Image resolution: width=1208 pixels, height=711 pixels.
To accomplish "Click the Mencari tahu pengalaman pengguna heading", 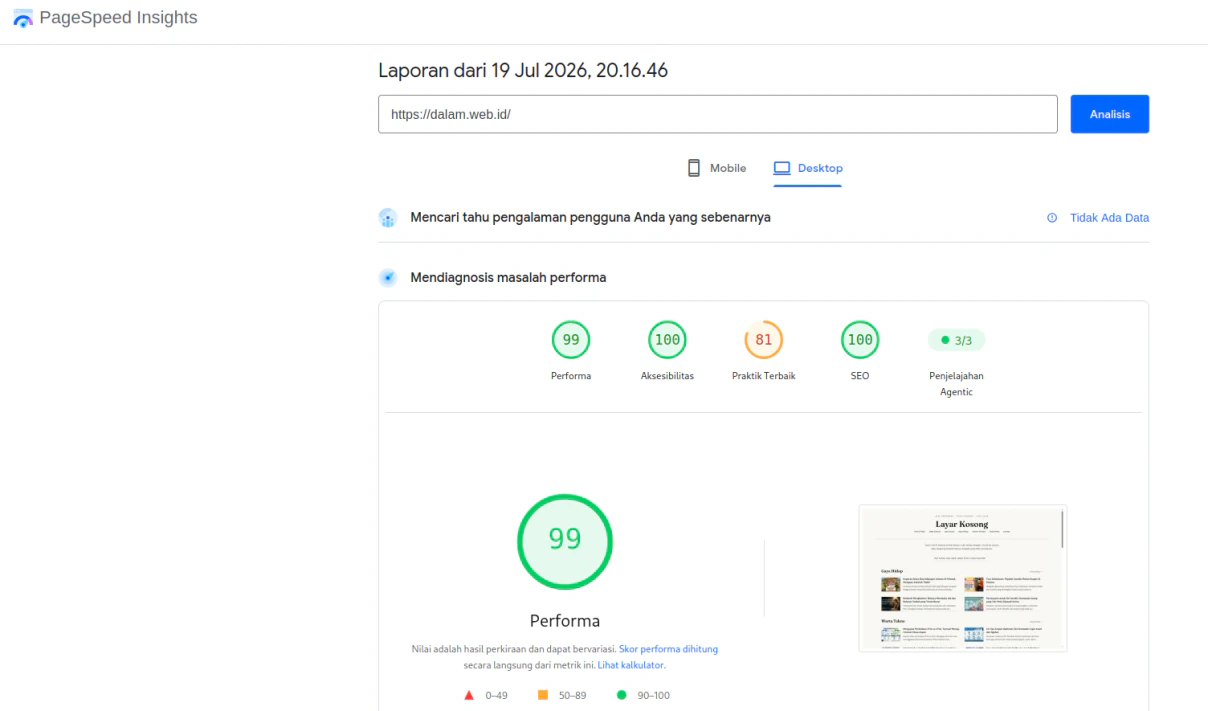I will (x=590, y=217).
